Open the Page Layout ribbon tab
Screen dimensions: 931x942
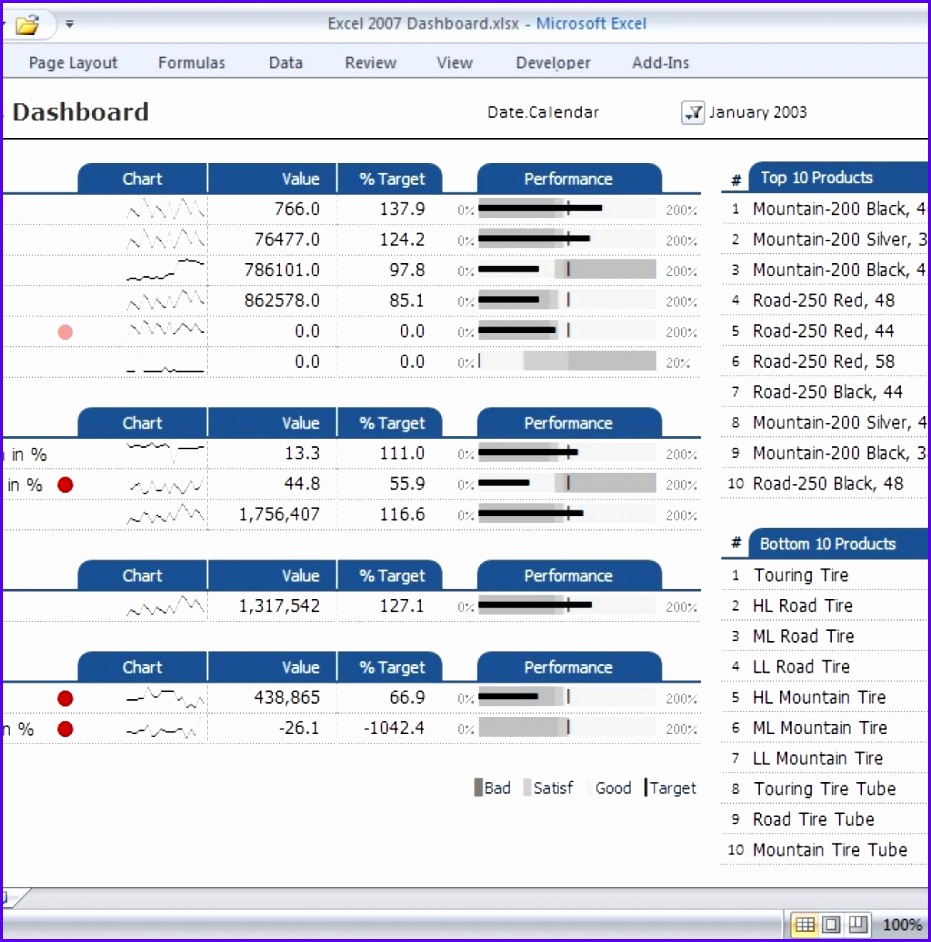(73, 62)
